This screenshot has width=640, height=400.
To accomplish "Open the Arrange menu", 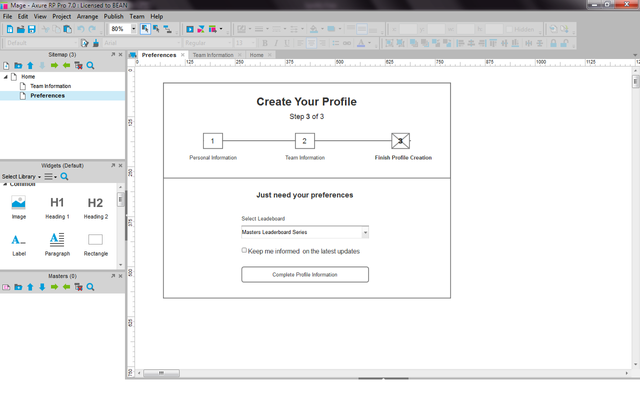I will pos(87,16).
